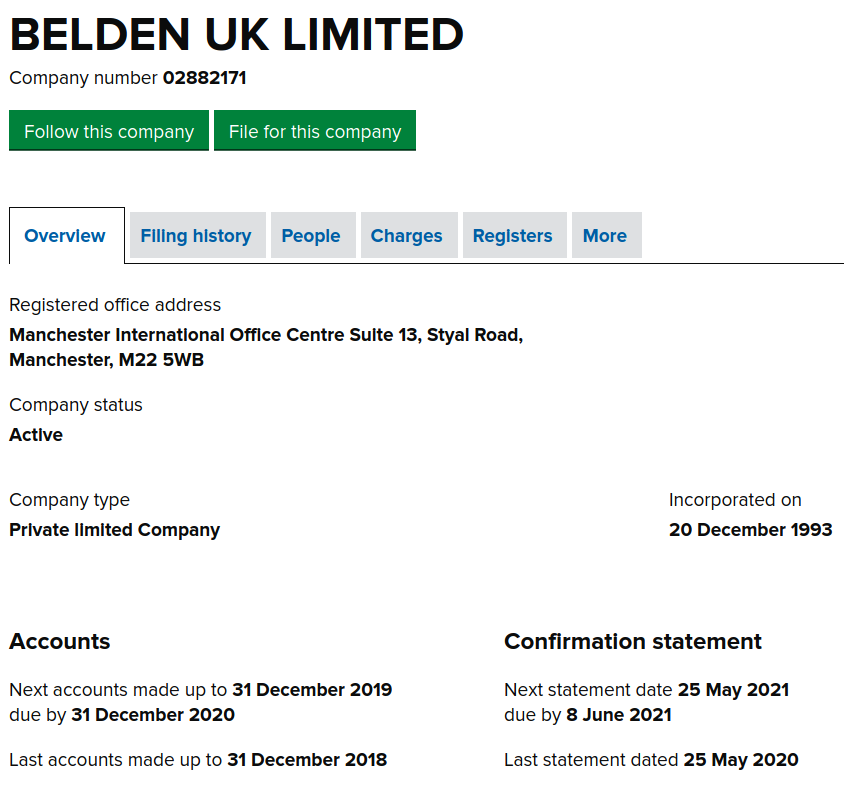The image size is (844, 785).
Task: Open the Filing history tab
Action: pos(196,236)
